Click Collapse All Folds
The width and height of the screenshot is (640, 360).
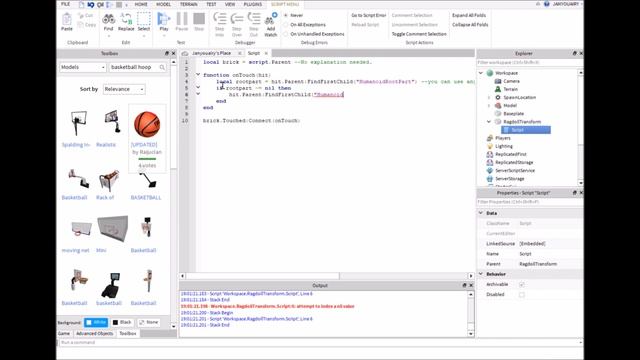pos(470,25)
